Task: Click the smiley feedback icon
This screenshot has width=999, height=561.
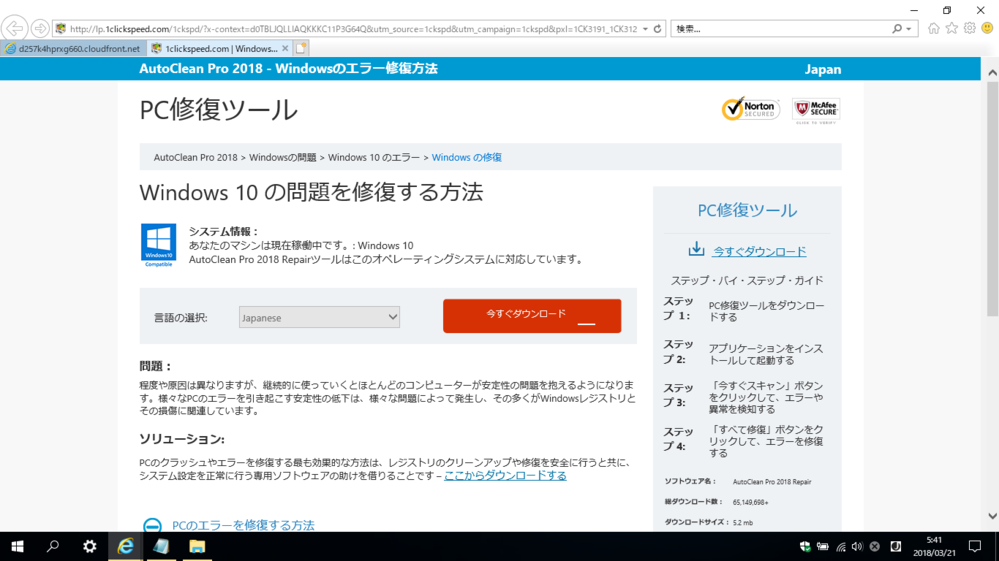Action: (988, 29)
